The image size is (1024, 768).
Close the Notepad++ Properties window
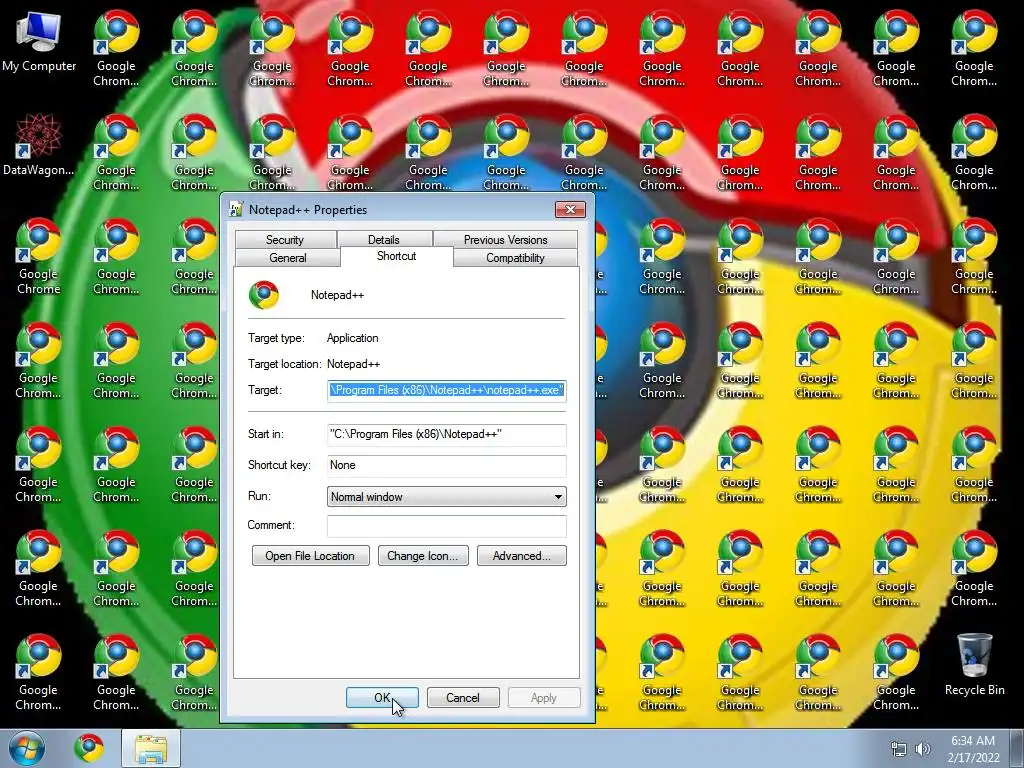tap(570, 210)
